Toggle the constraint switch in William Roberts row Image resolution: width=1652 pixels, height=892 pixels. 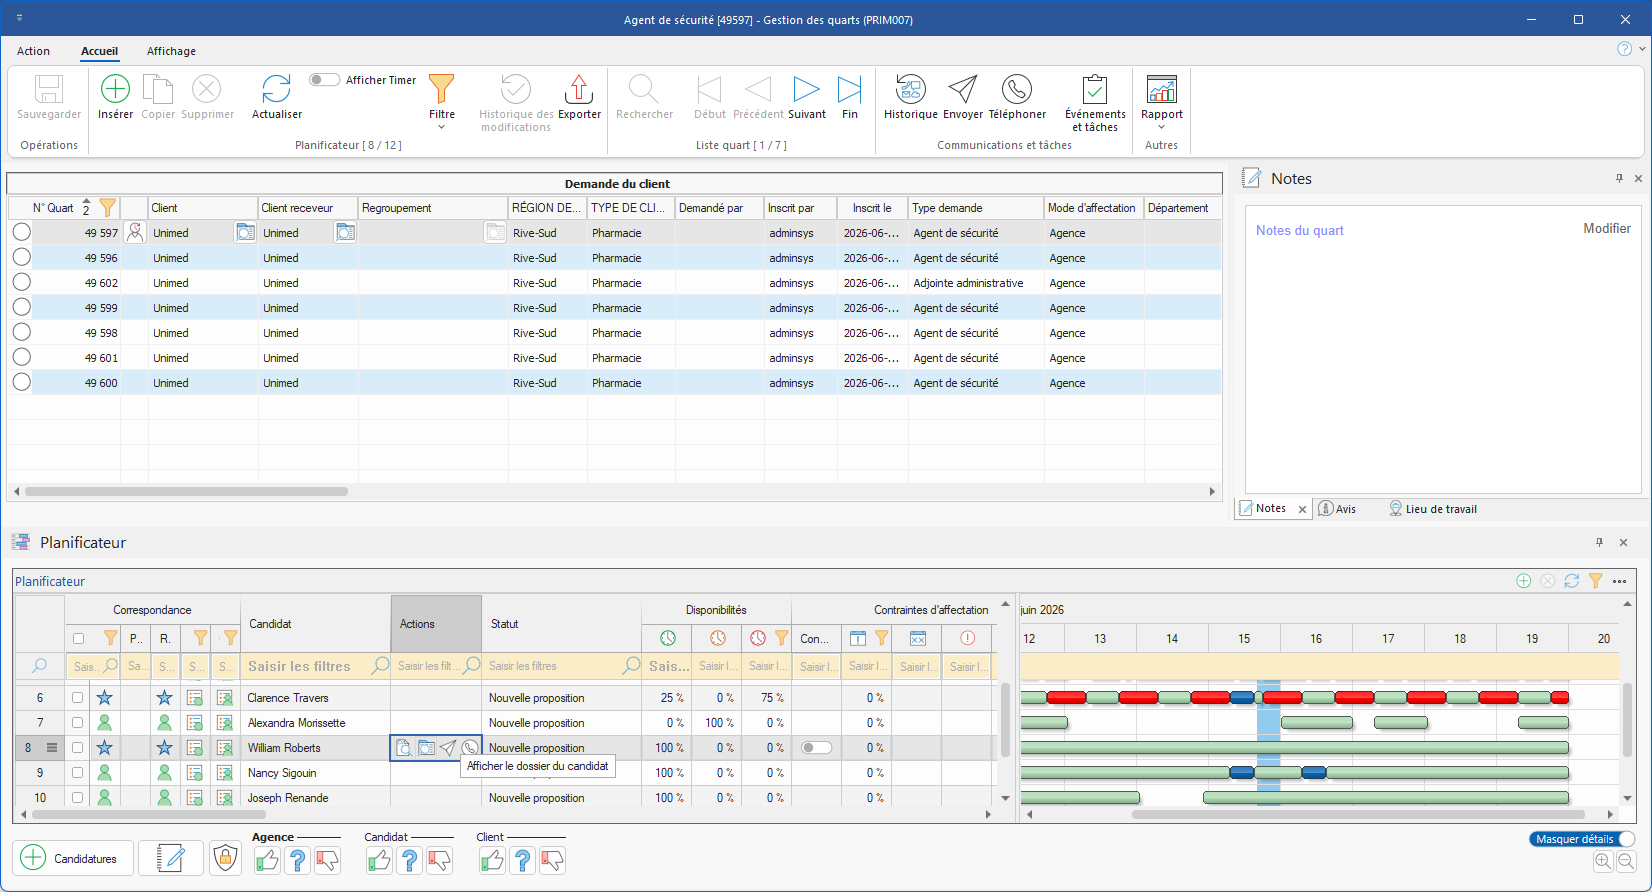click(x=816, y=748)
